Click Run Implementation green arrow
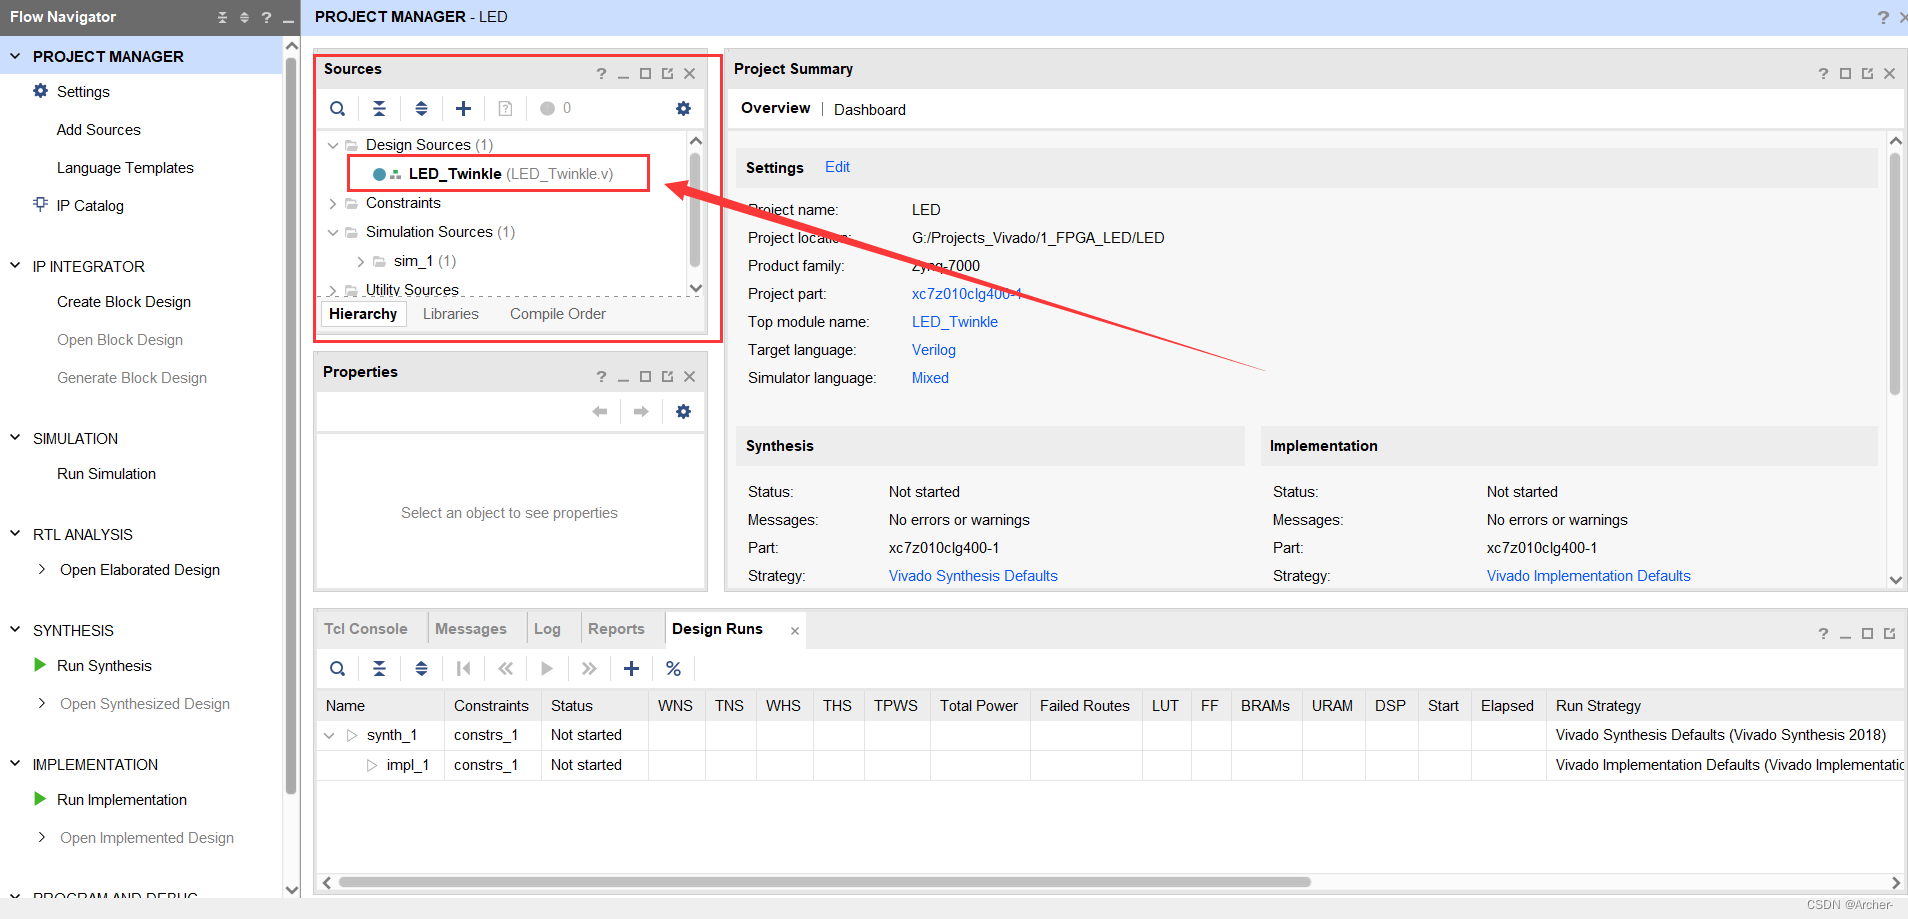This screenshot has width=1908, height=919. 40,799
